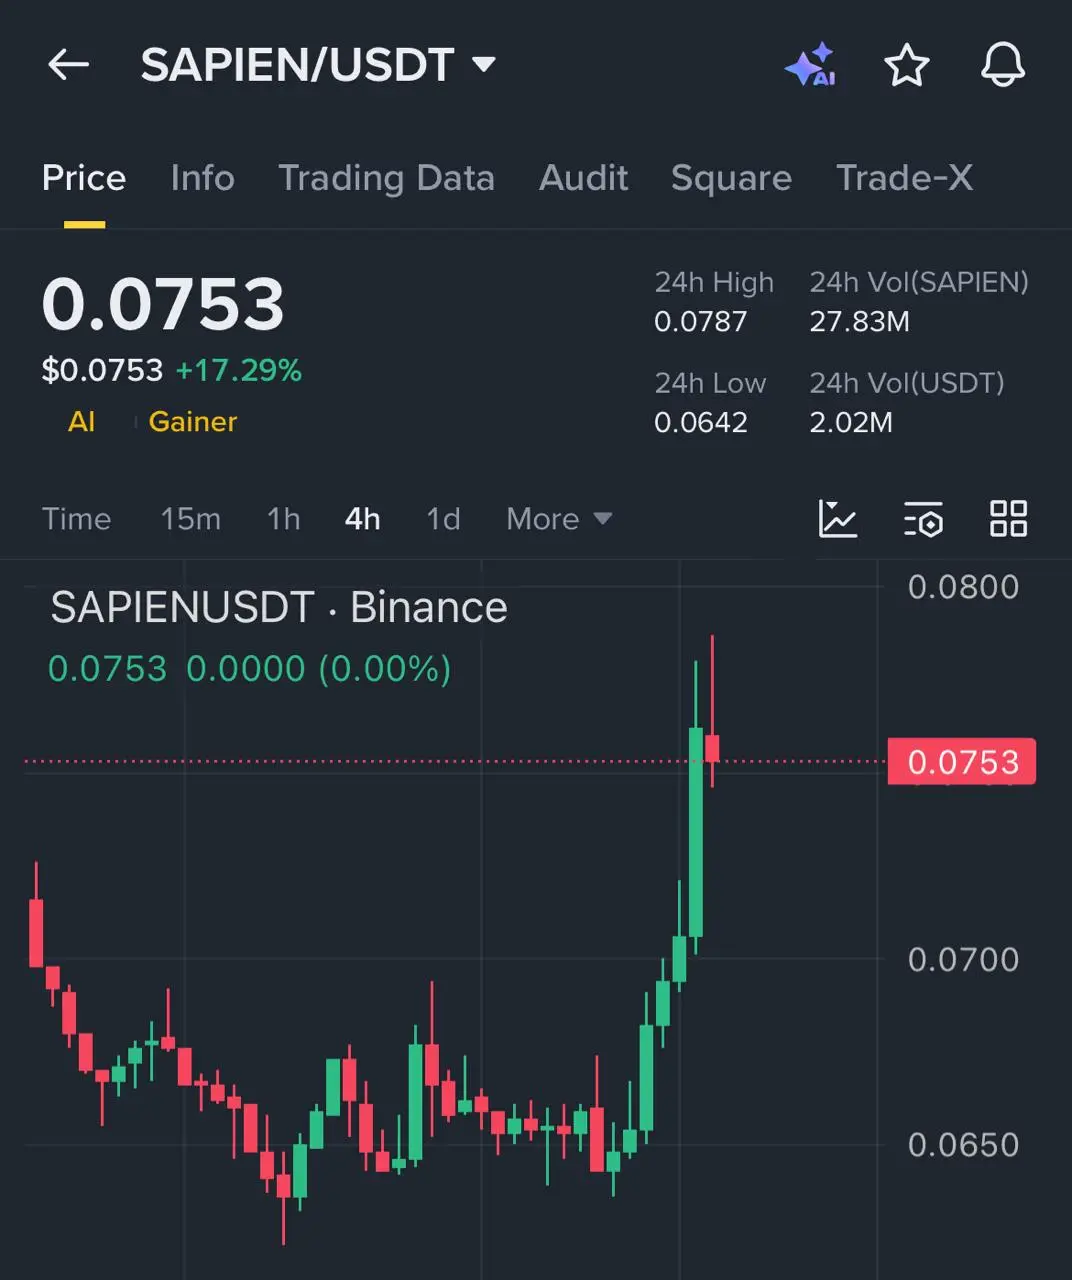Switch to the Price tab
This screenshot has height=1280, width=1072.
84,178
